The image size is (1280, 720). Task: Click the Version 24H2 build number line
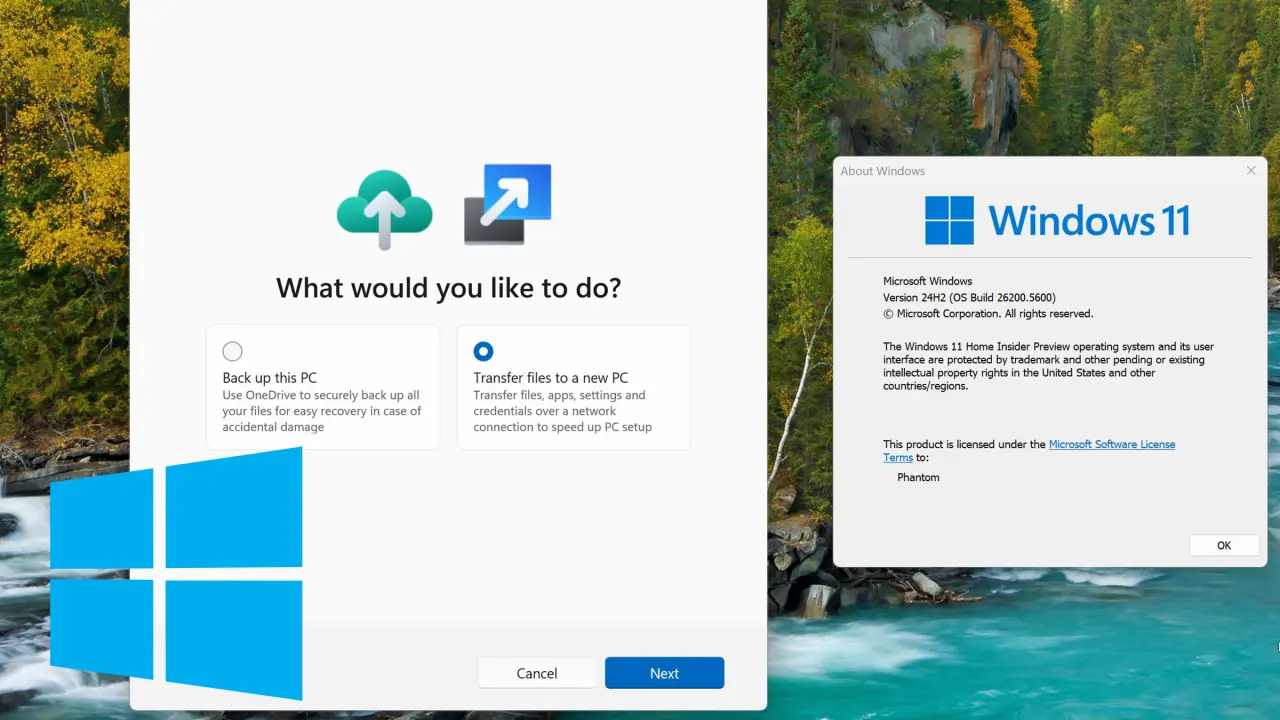click(x=968, y=297)
